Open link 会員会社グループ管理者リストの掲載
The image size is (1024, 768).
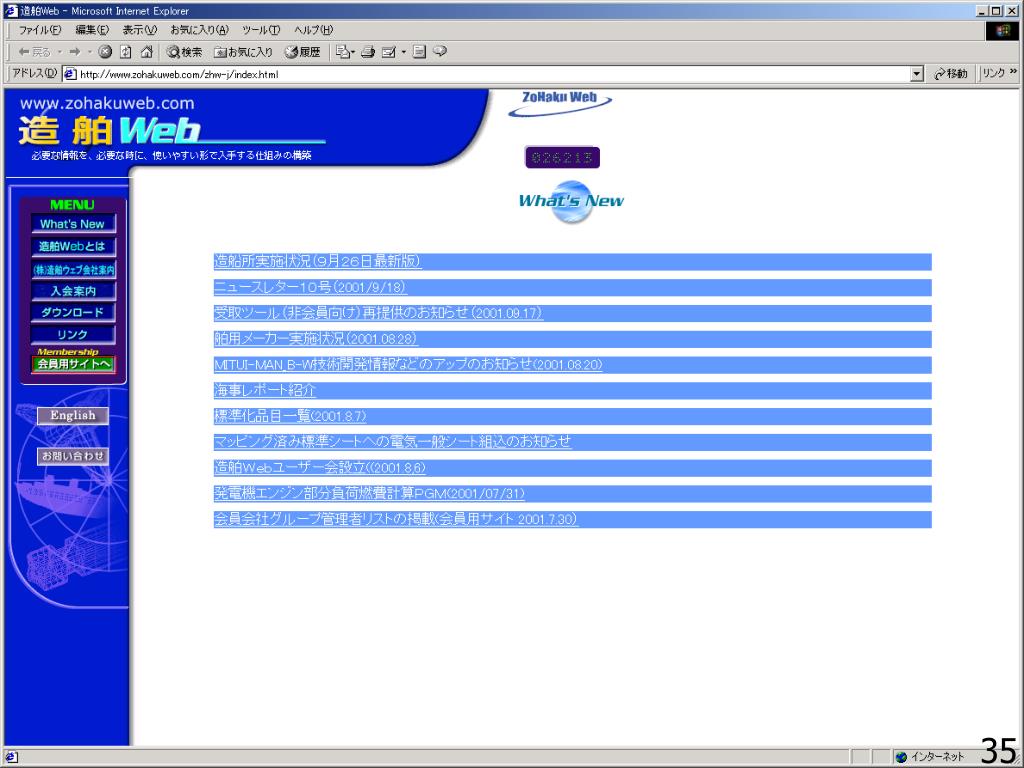(x=396, y=519)
